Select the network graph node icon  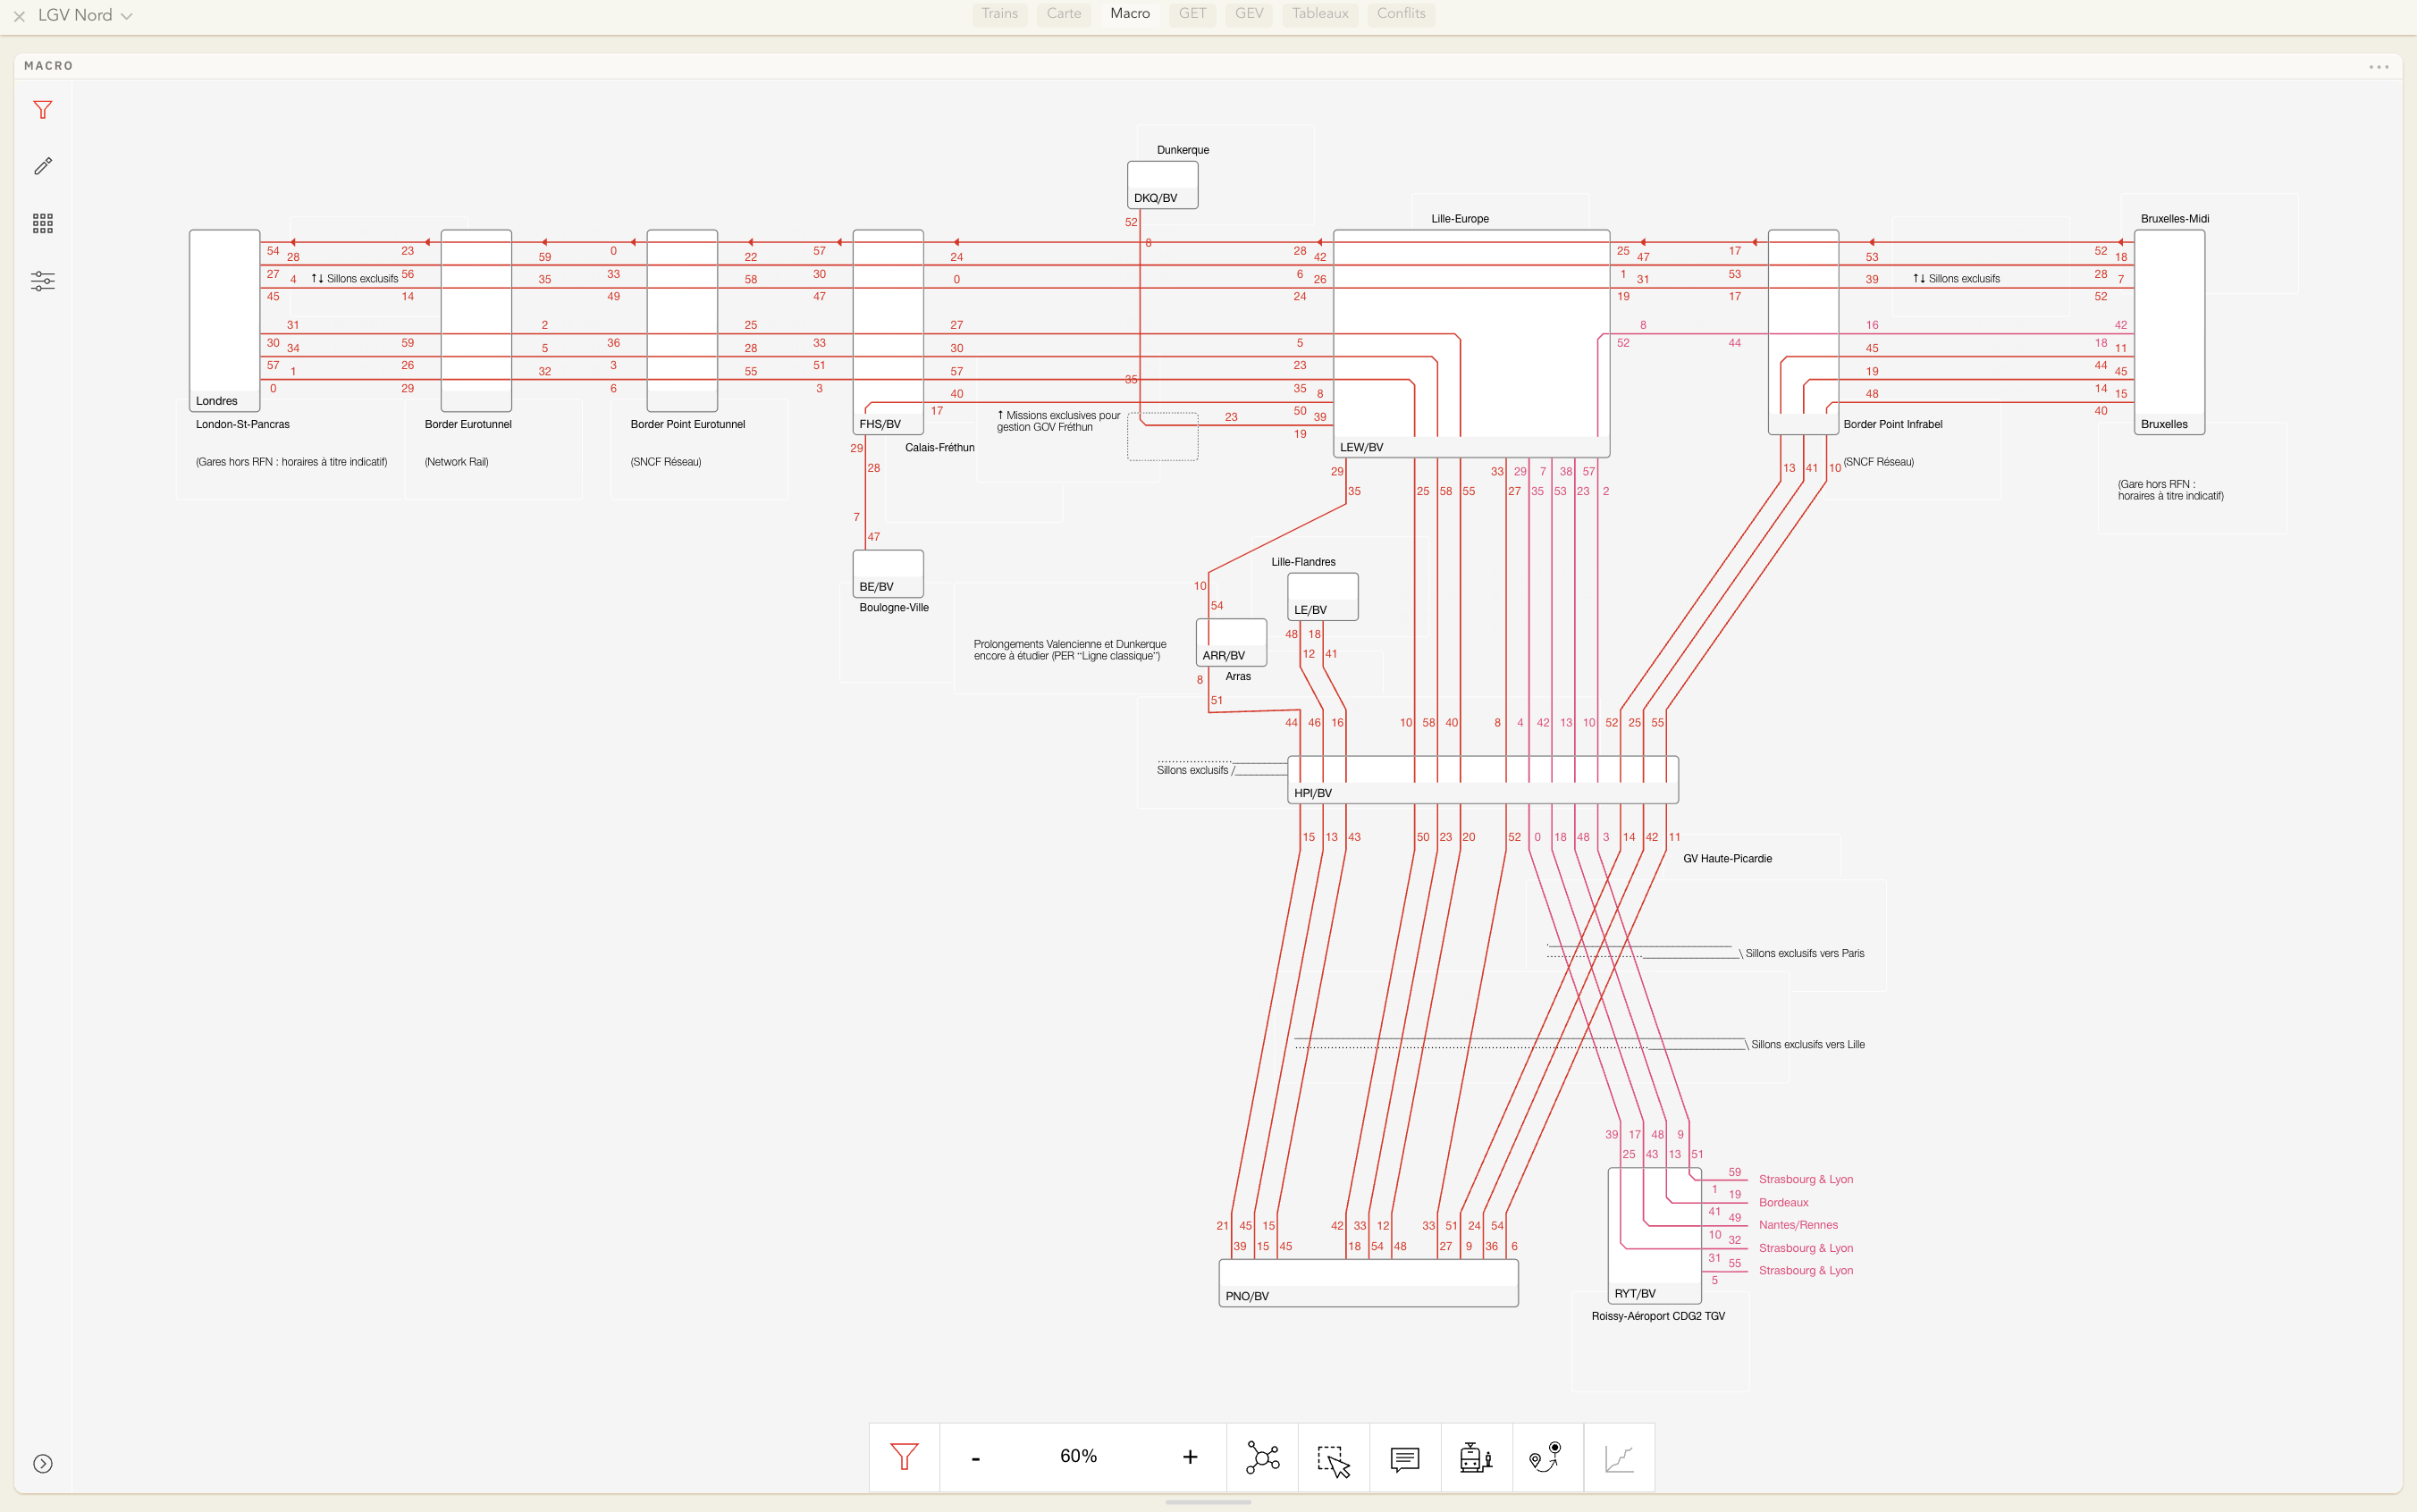(1262, 1457)
